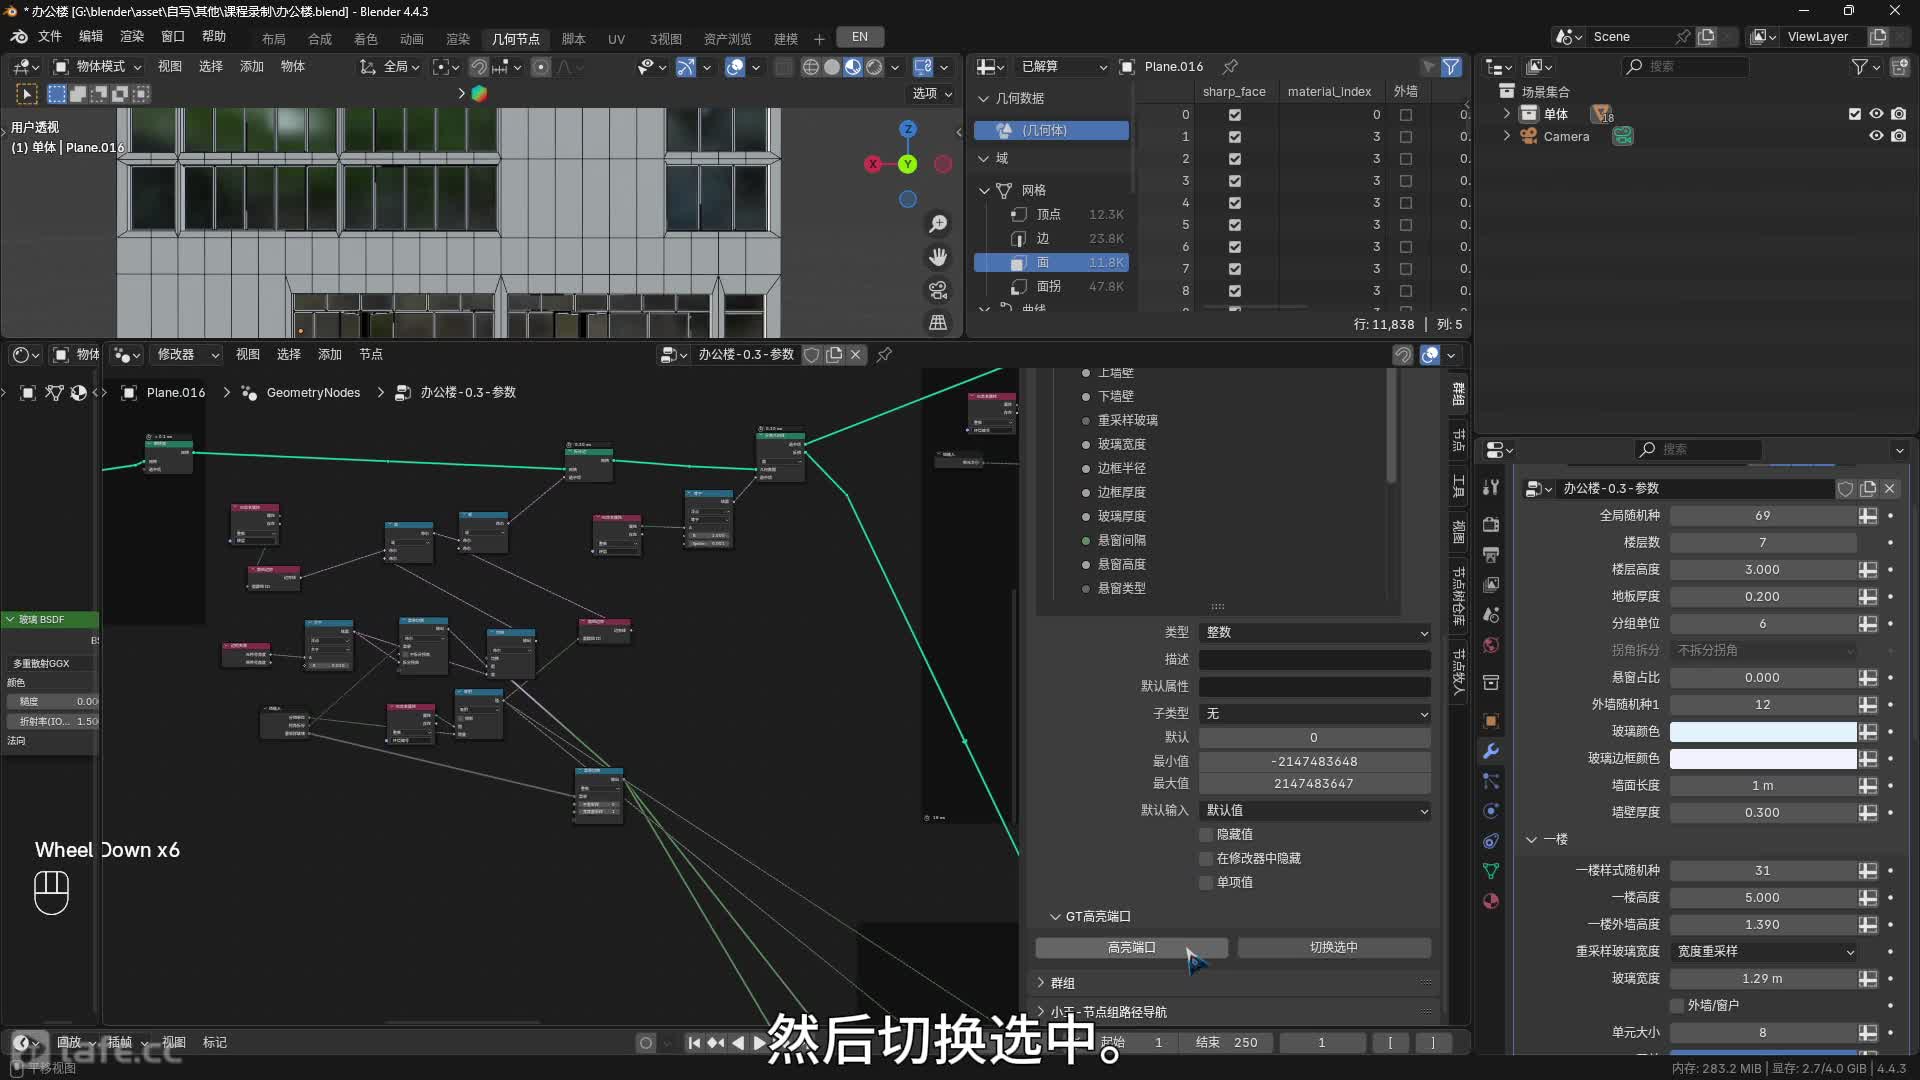Image resolution: width=1920 pixels, height=1080 pixels.
Task: Open the 节点 menu in node editor
Action: tap(371, 355)
